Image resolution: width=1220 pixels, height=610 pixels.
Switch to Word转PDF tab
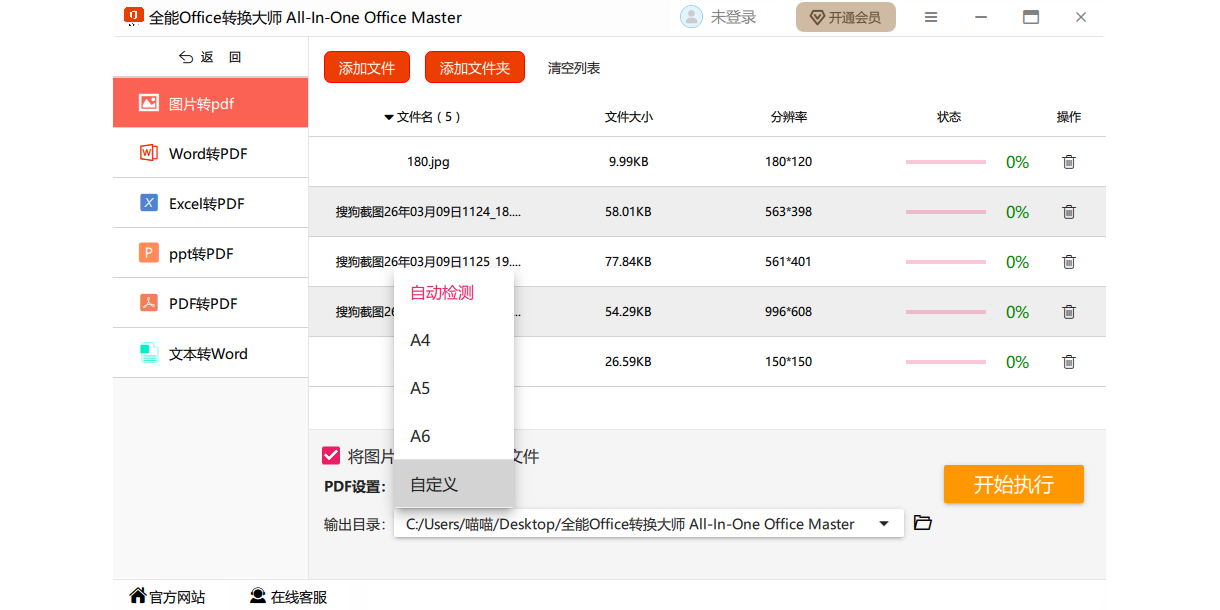[x=208, y=154]
